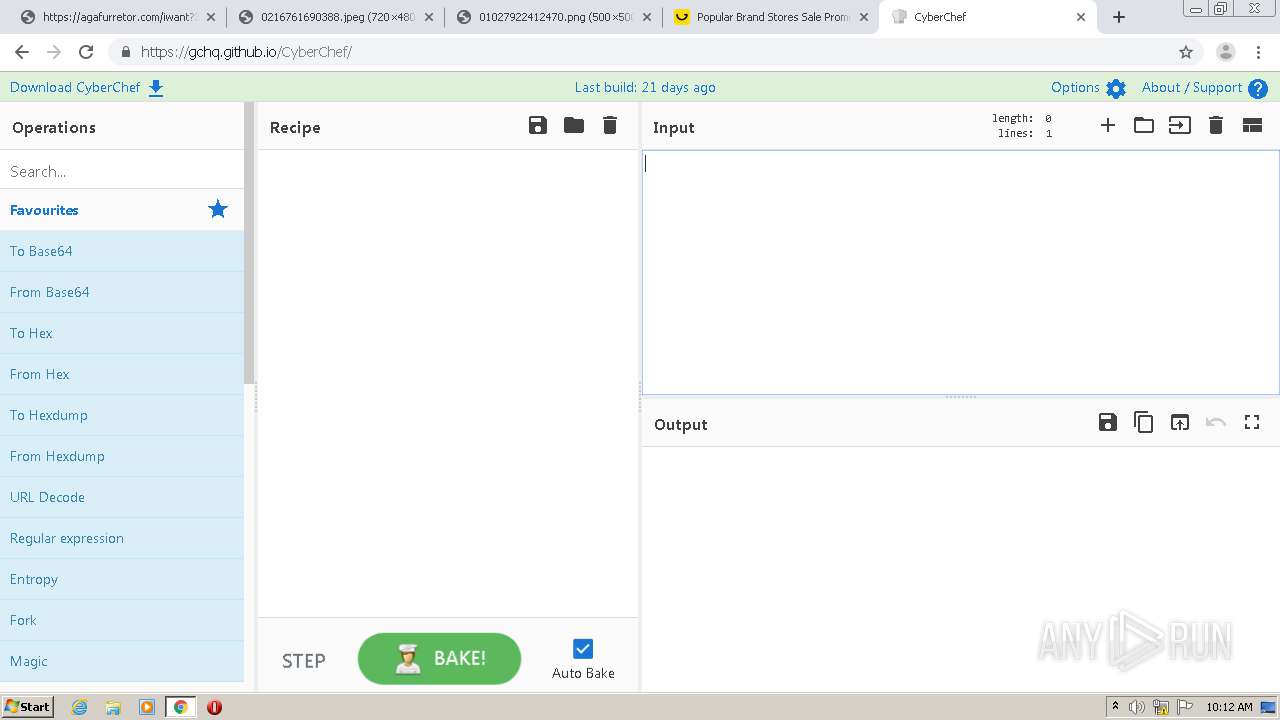This screenshot has height=720, width=1280.
Task: Open Opera from taskbar
Action: click(x=214, y=707)
